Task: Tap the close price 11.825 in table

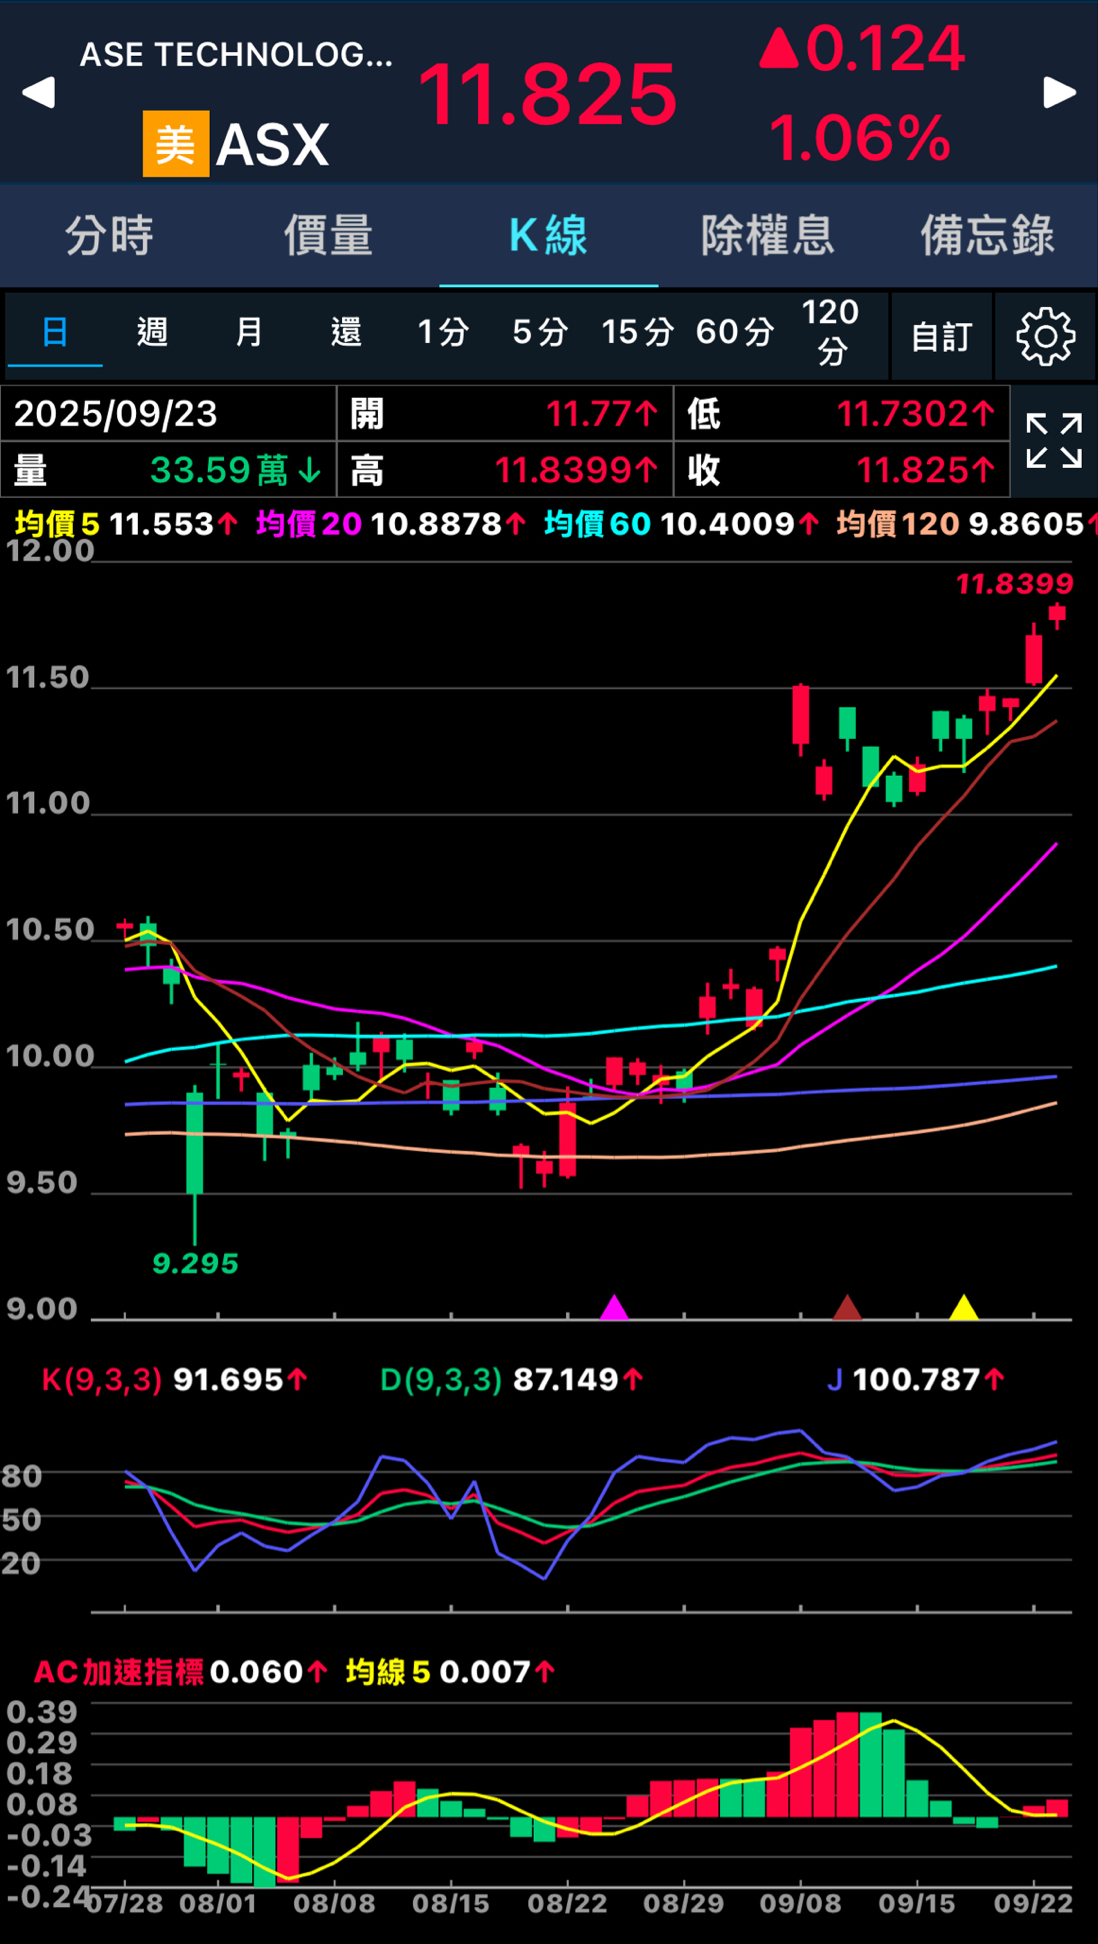Action: click(x=926, y=470)
